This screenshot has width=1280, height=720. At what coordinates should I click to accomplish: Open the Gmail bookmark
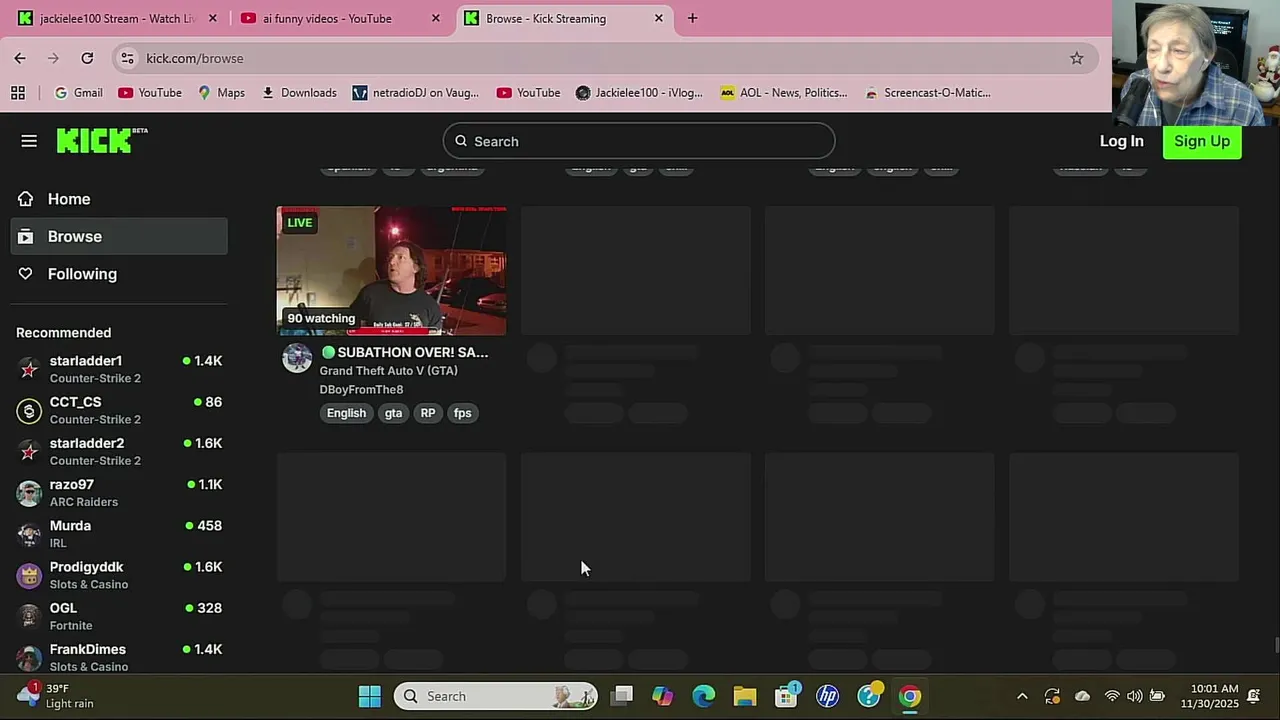(x=78, y=93)
